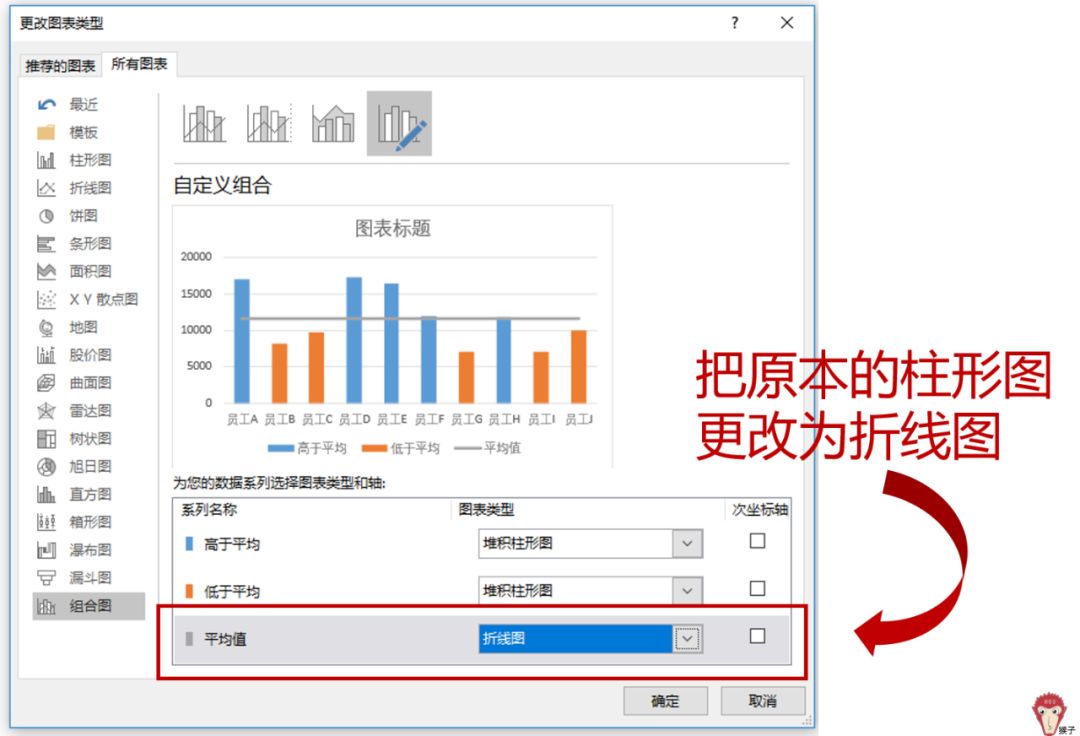Open the Templates (模板) folder icon
Screen dimensions: 1080x736
tap(46, 132)
